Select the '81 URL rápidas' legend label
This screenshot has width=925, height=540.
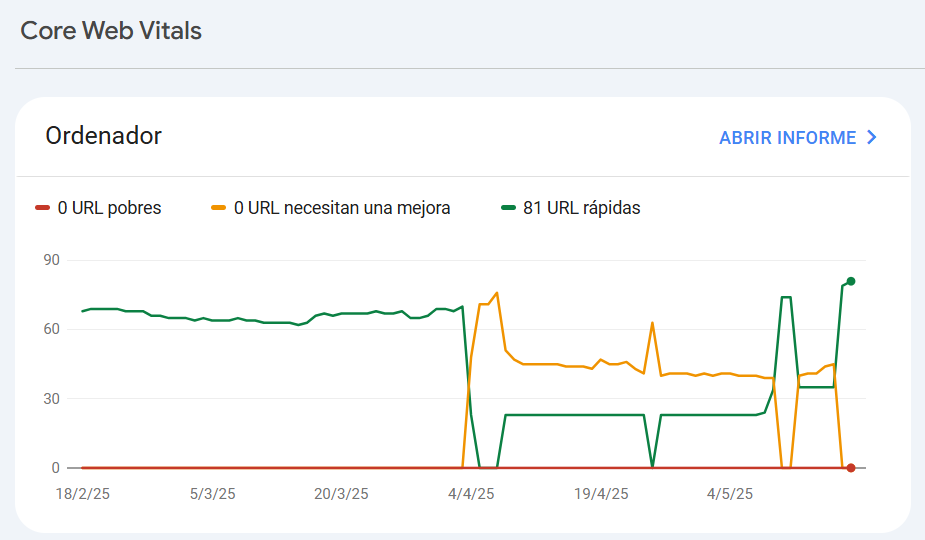(581, 208)
